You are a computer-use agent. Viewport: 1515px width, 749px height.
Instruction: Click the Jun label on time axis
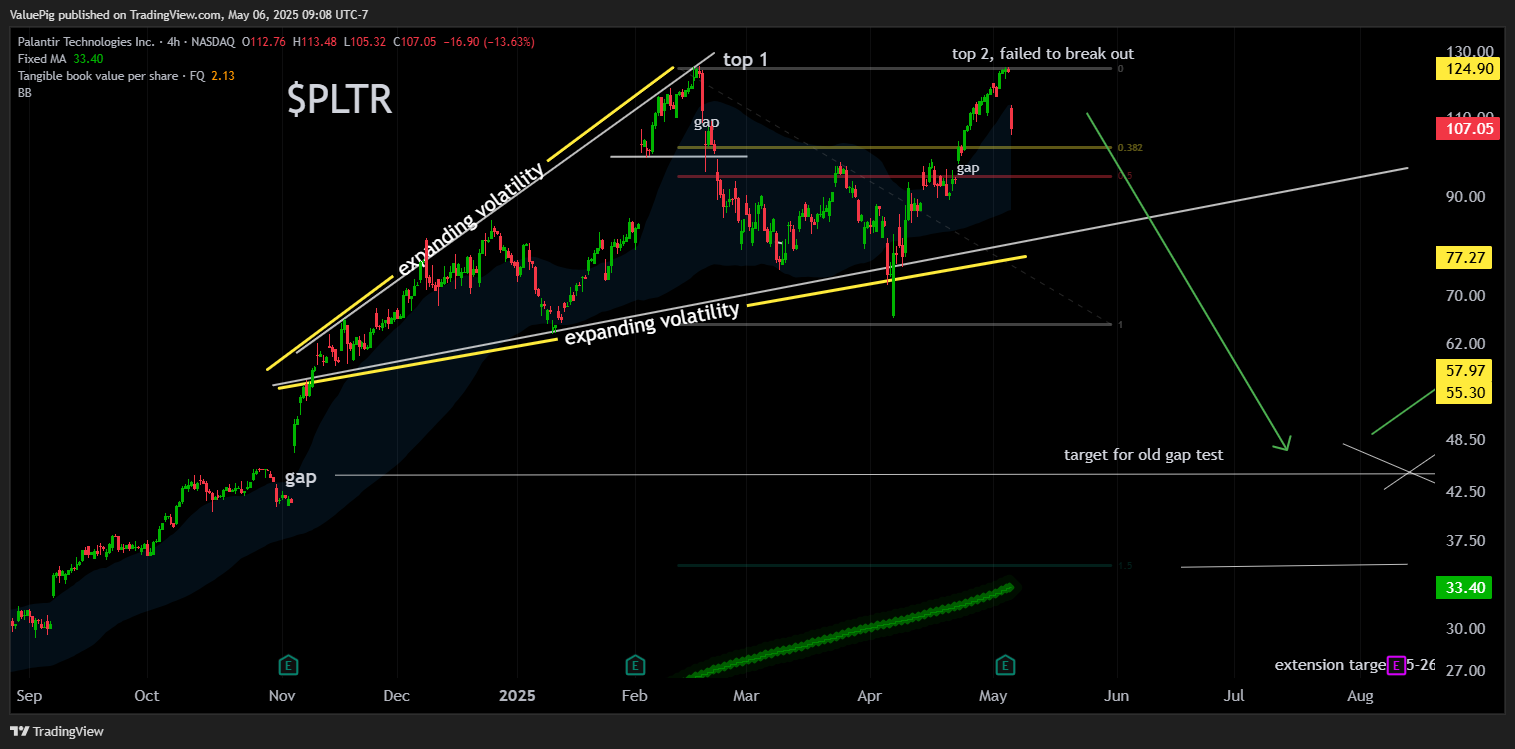click(1117, 695)
